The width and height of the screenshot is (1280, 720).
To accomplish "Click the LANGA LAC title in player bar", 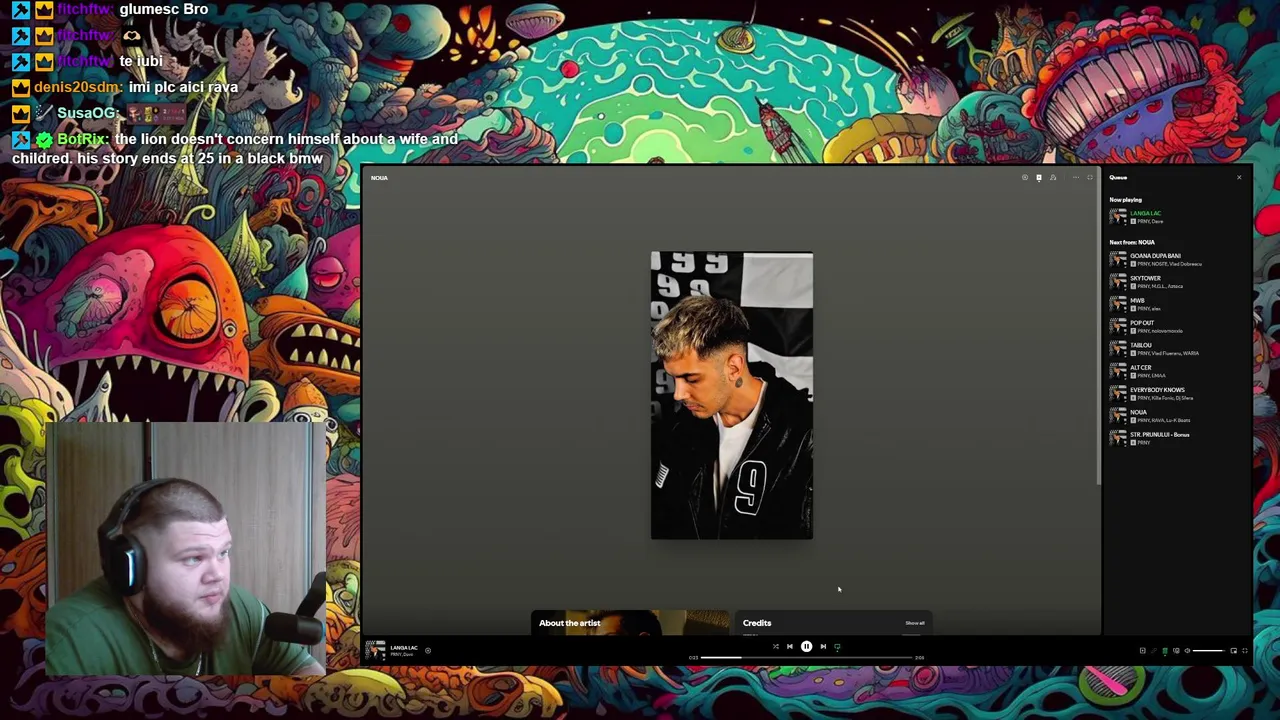I will [404, 647].
